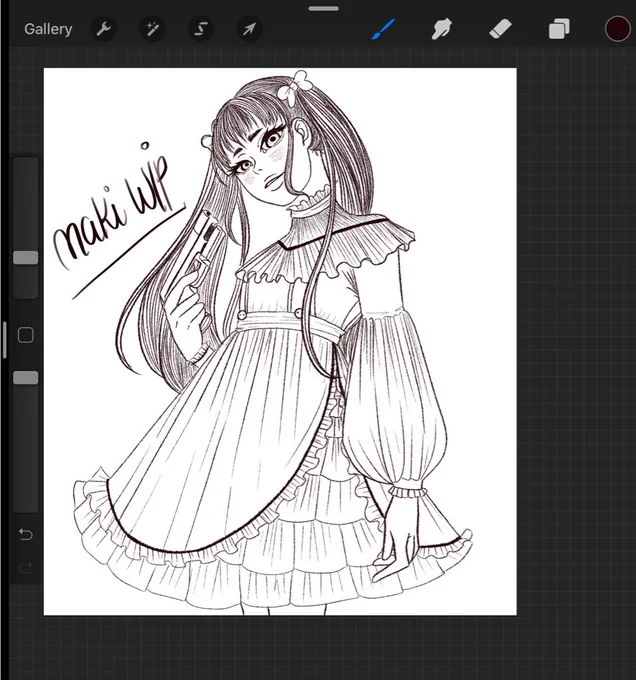Open the Gallery view

click(x=48, y=29)
